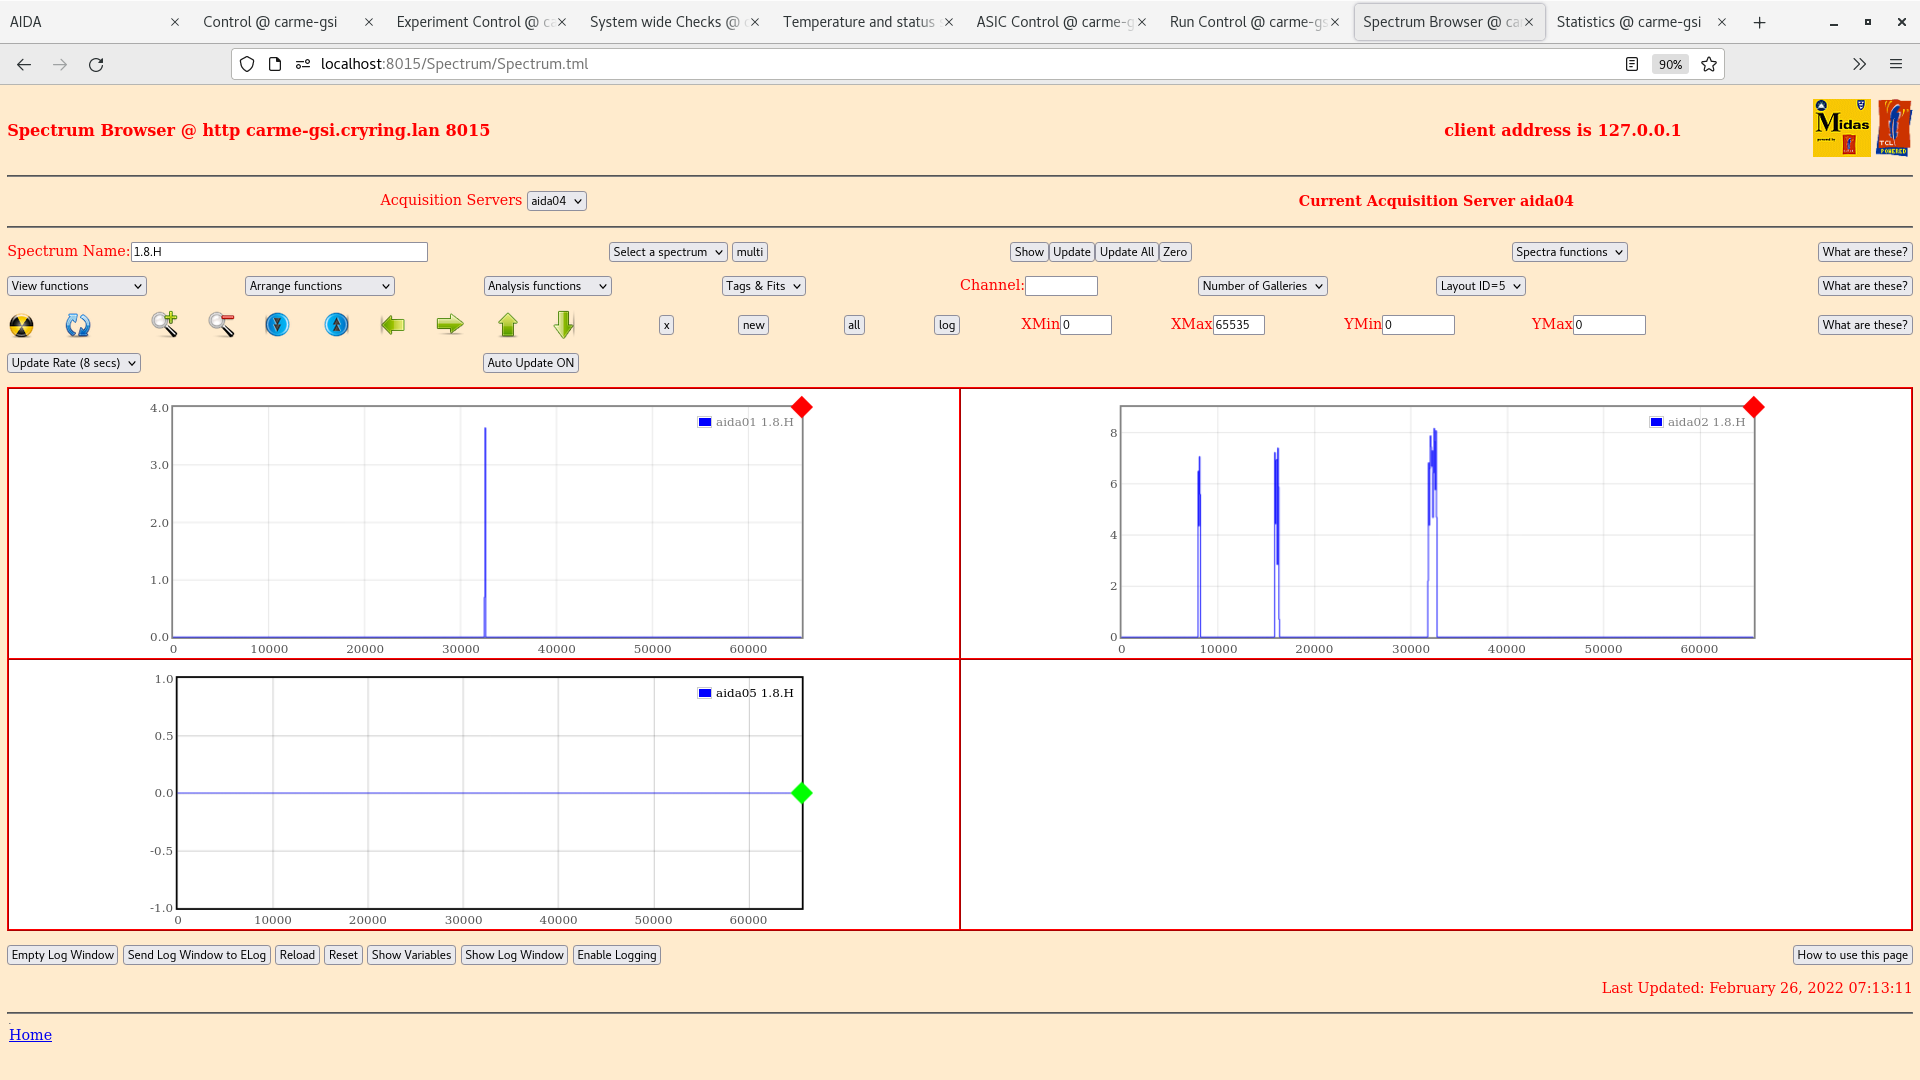Click the yellow radiation zero-spectra icon
The width and height of the screenshot is (1920, 1080).
point(21,325)
